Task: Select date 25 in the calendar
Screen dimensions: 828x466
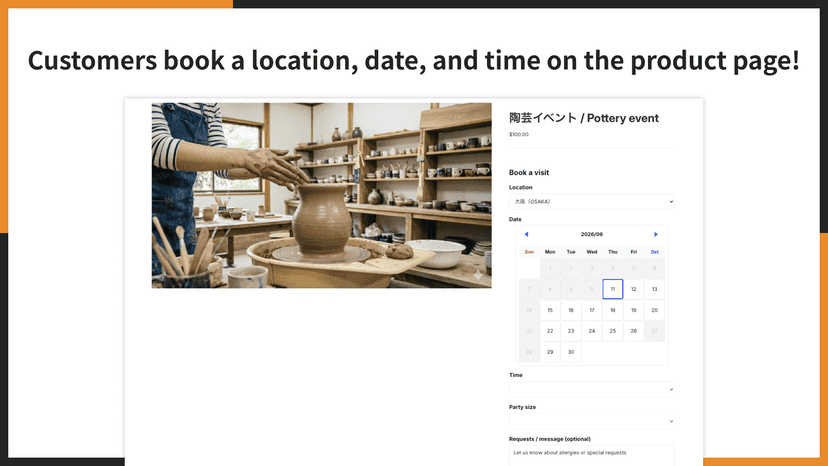Action: point(613,331)
